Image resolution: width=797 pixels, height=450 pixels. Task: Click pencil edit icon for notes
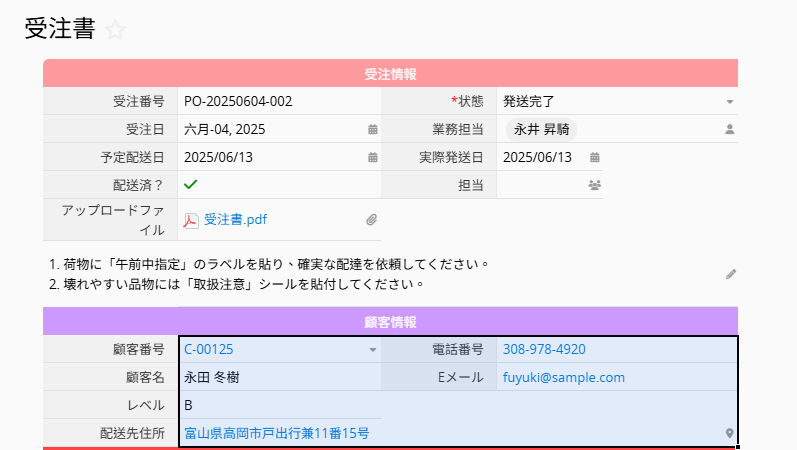tap(731, 274)
